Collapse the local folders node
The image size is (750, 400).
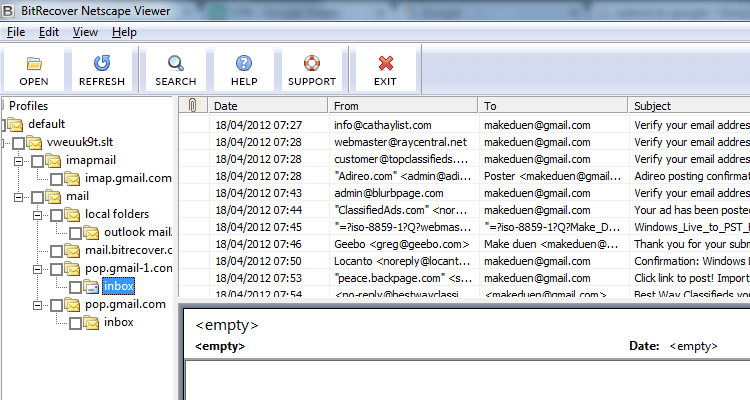pos(37,215)
